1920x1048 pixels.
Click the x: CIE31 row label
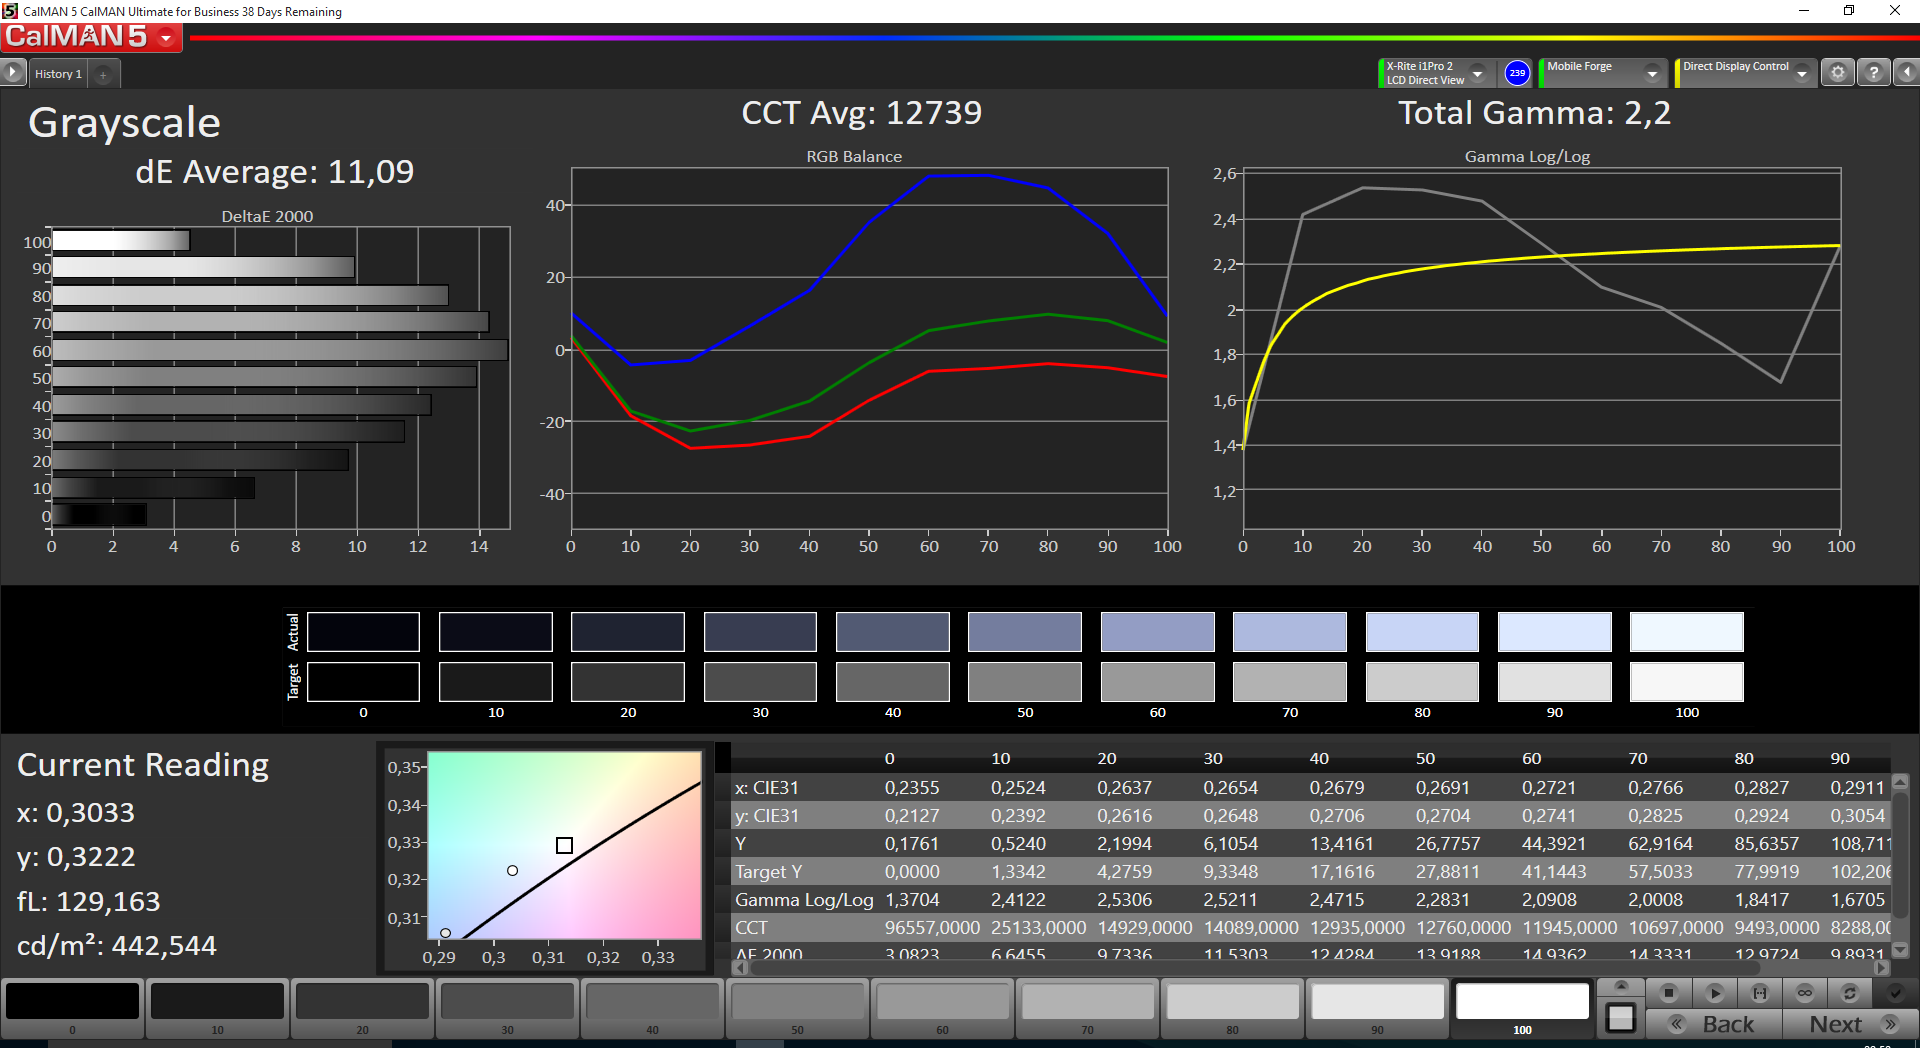pyautogui.click(x=767, y=788)
